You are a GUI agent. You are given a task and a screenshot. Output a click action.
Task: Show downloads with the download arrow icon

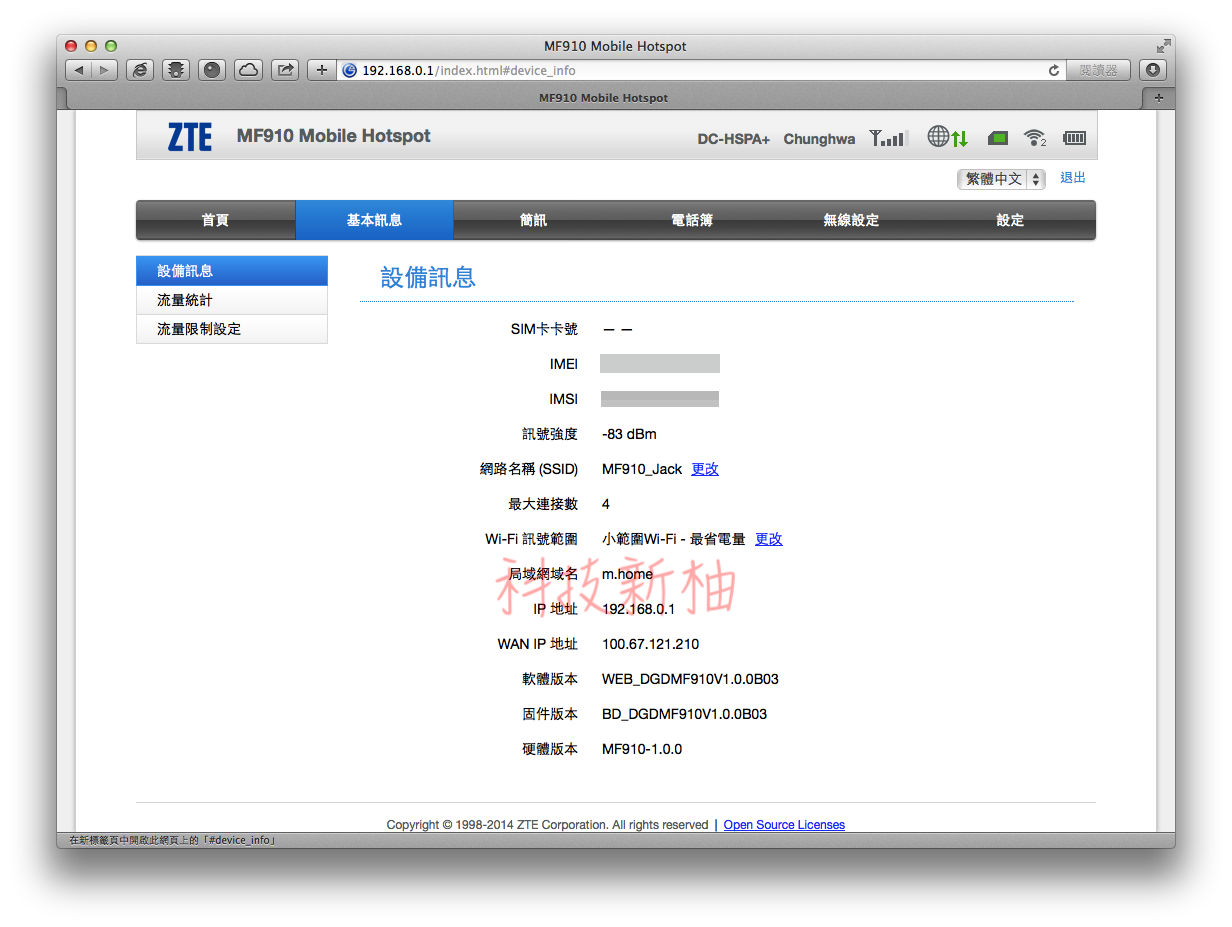coord(1153,70)
